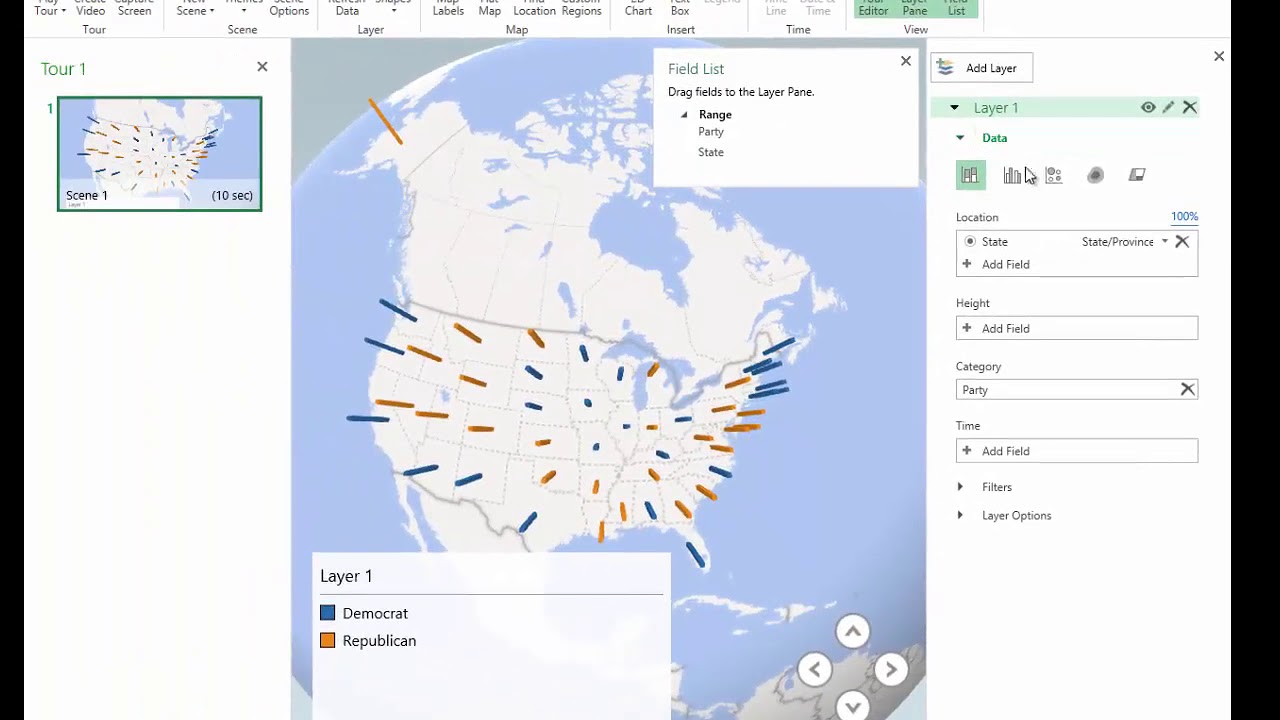This screenshot has height=720, width=1280.
Task: Click the 100% mapping confidence link
Action: point(1184,216)
